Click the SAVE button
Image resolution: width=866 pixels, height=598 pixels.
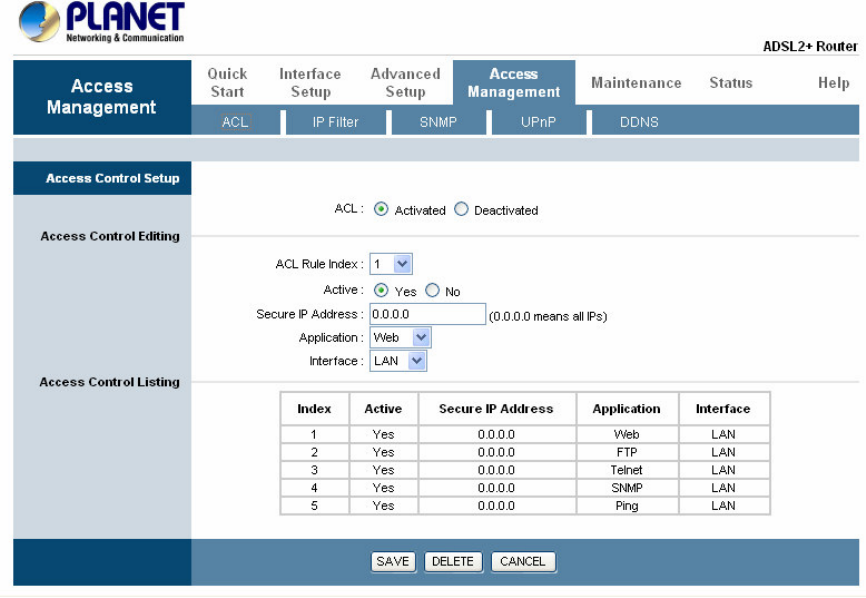pyautogui.click(x=392, y=562)
